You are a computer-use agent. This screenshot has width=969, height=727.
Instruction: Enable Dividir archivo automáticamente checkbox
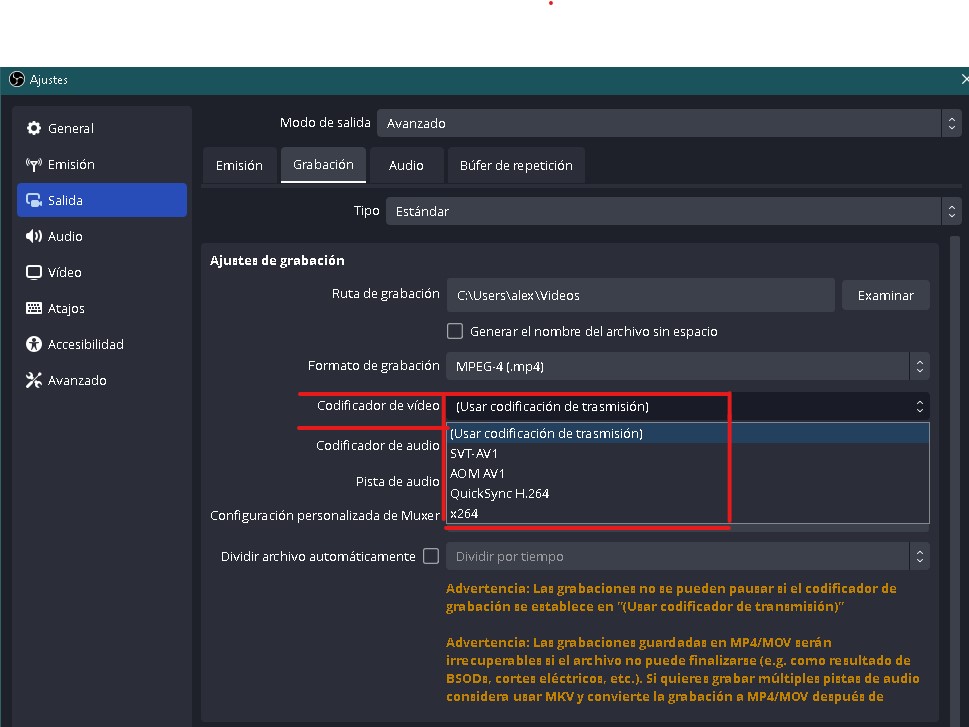431,556
